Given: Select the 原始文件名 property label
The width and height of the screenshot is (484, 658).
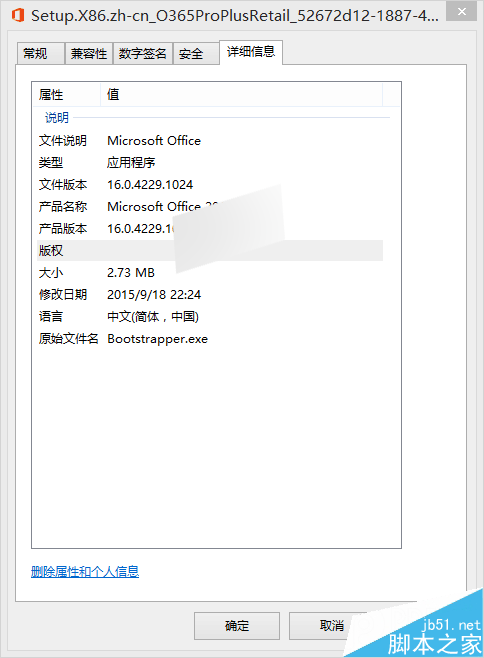Looking at the screenshot, I should click(68, 339).
